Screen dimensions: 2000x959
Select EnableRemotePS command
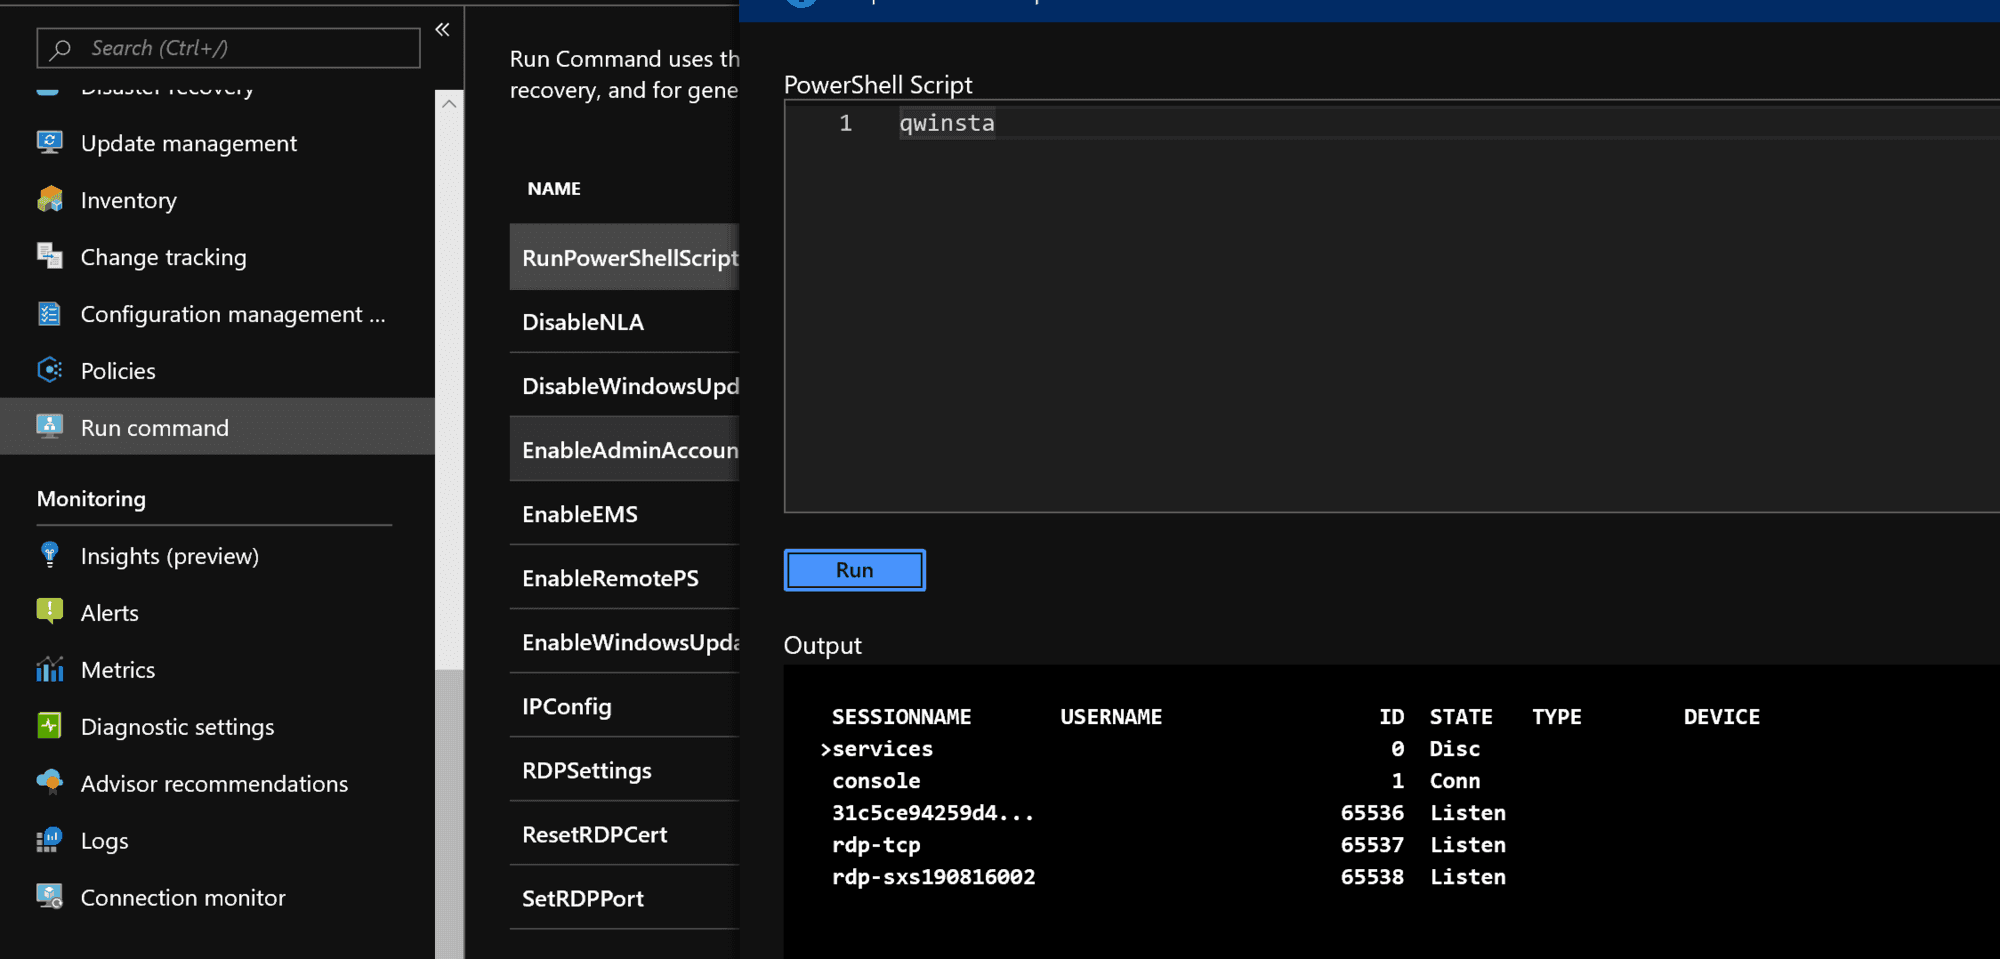624,577
